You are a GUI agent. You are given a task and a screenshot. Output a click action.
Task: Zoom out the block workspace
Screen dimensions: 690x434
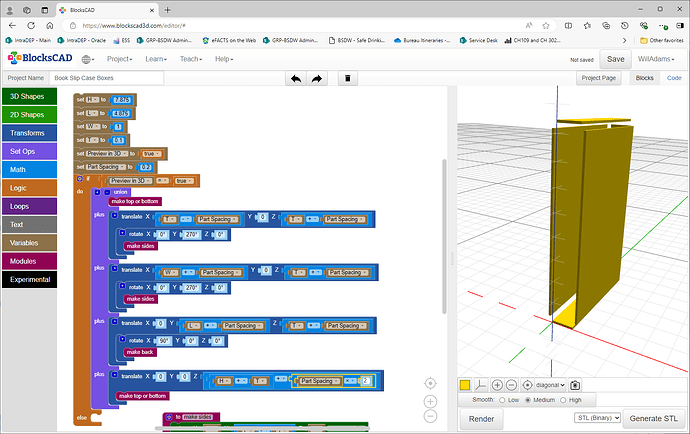coord(430,416)
